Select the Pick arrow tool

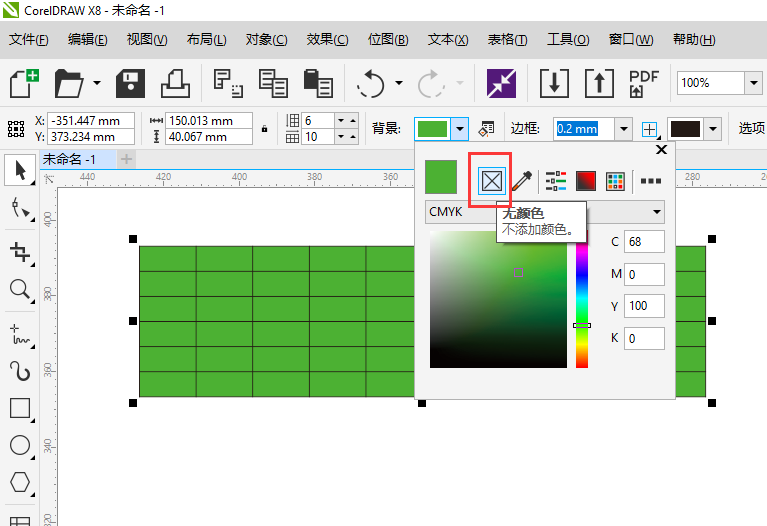20,170
